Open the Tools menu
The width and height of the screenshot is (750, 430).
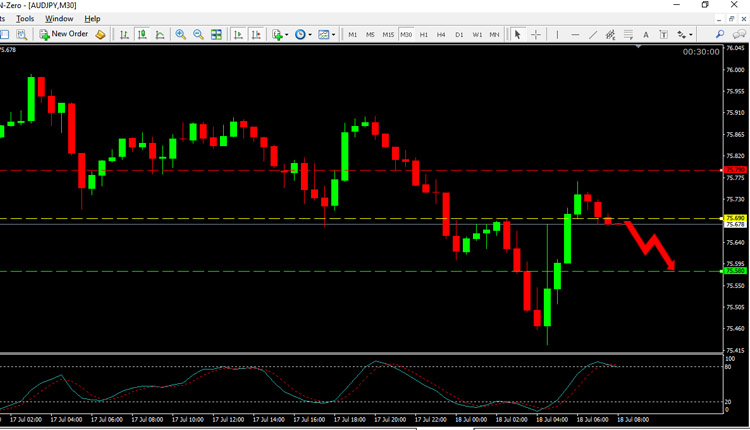click(24, 18)
